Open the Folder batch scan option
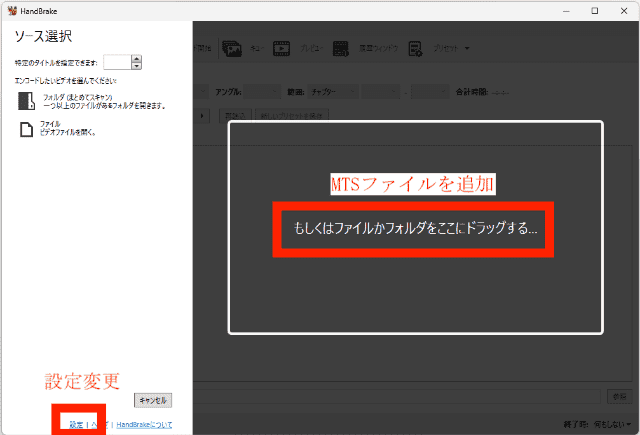 [x=90, y=100]
